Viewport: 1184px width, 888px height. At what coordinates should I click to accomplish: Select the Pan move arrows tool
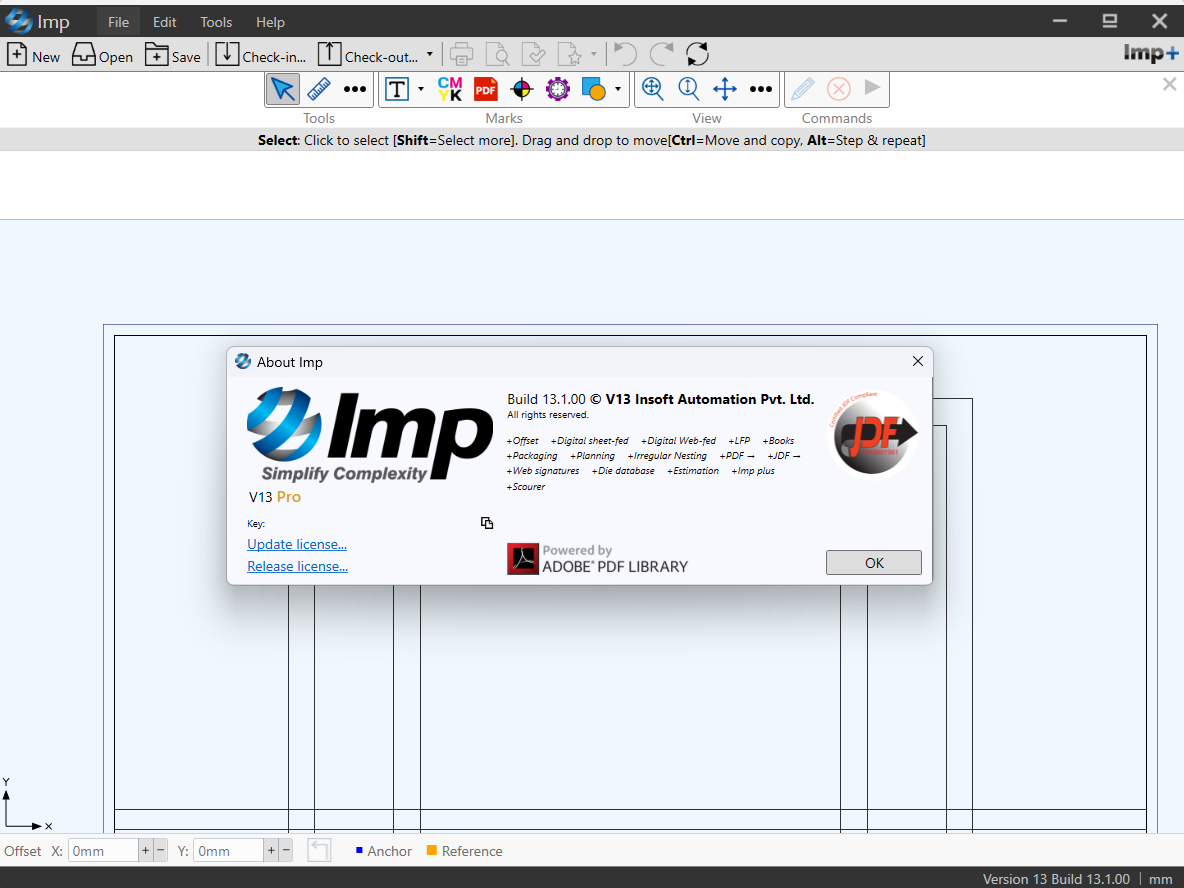[x=725, y=89]
